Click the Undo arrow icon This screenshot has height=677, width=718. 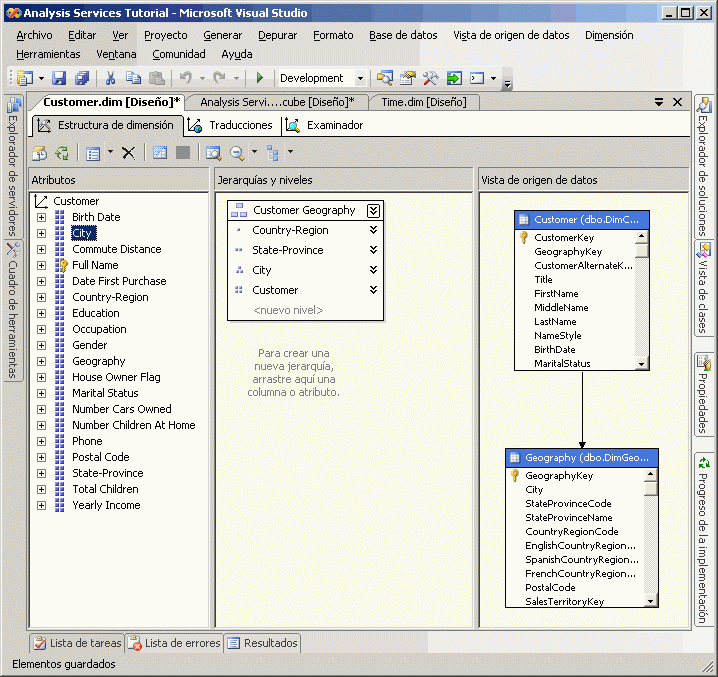(185, 78)
